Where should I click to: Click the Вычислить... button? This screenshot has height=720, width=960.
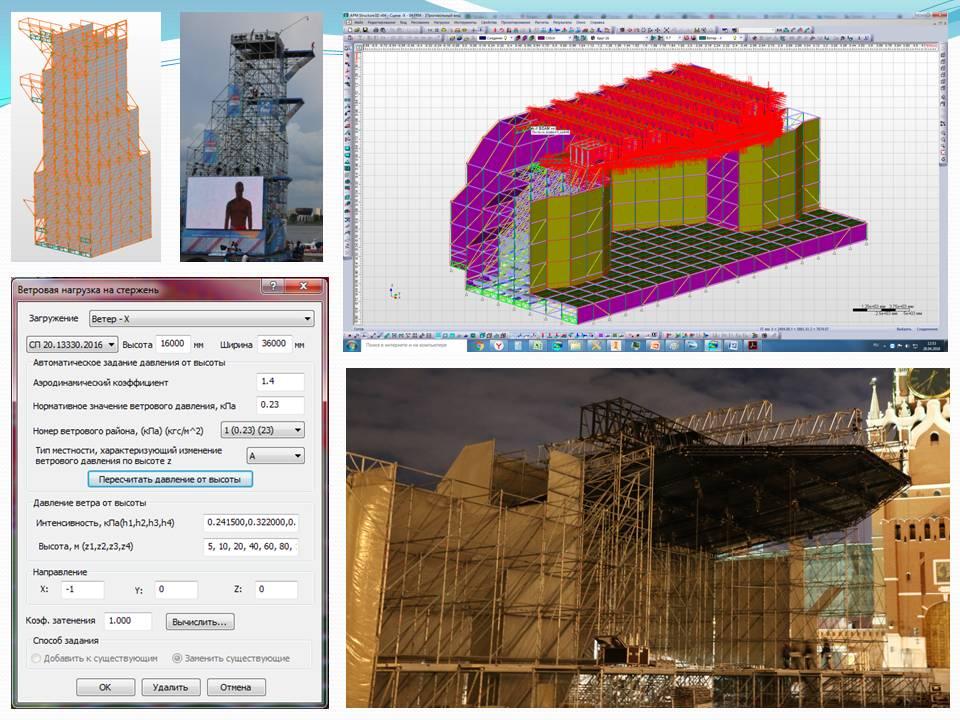[x=200, y=622]
